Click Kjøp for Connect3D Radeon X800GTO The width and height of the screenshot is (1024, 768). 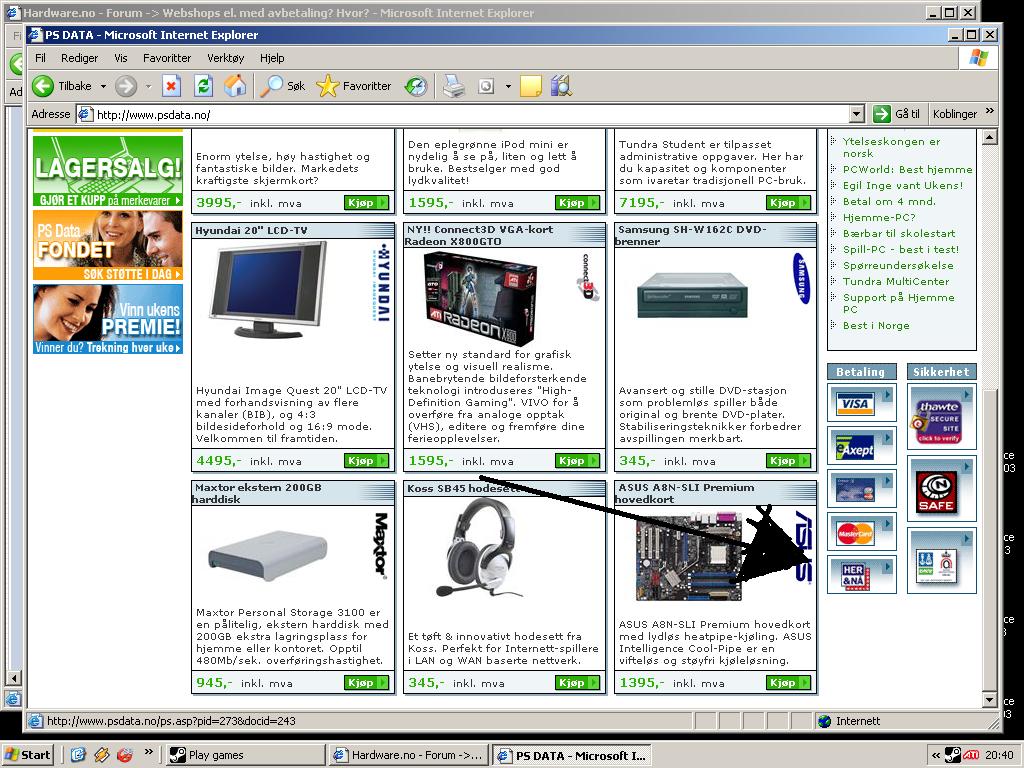point(577,461)
